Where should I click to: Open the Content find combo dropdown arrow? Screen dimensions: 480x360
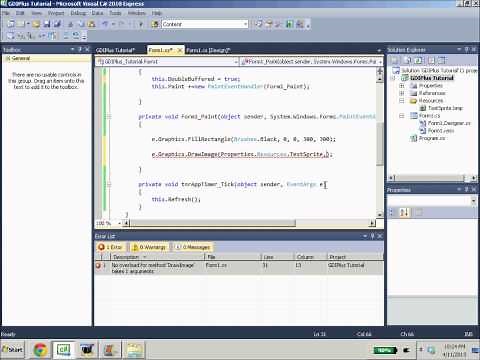tap(245, 24)
